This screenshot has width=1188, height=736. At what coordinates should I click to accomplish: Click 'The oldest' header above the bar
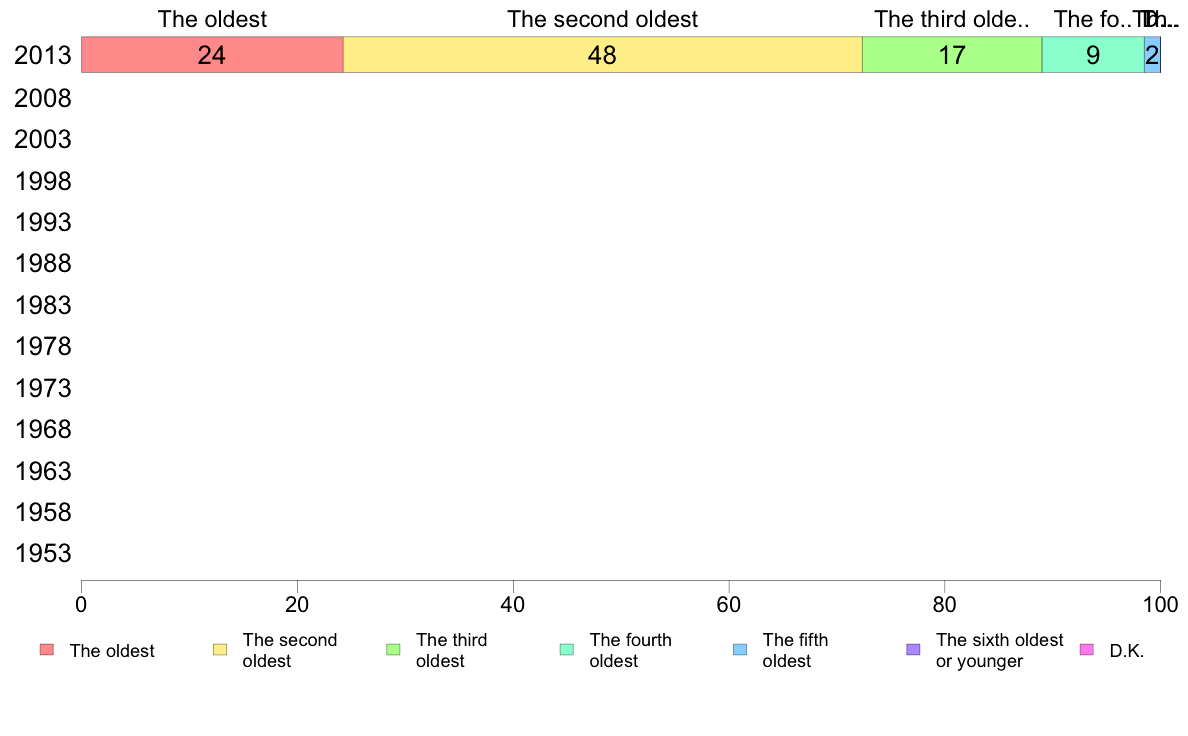click(x=212, y=19)
